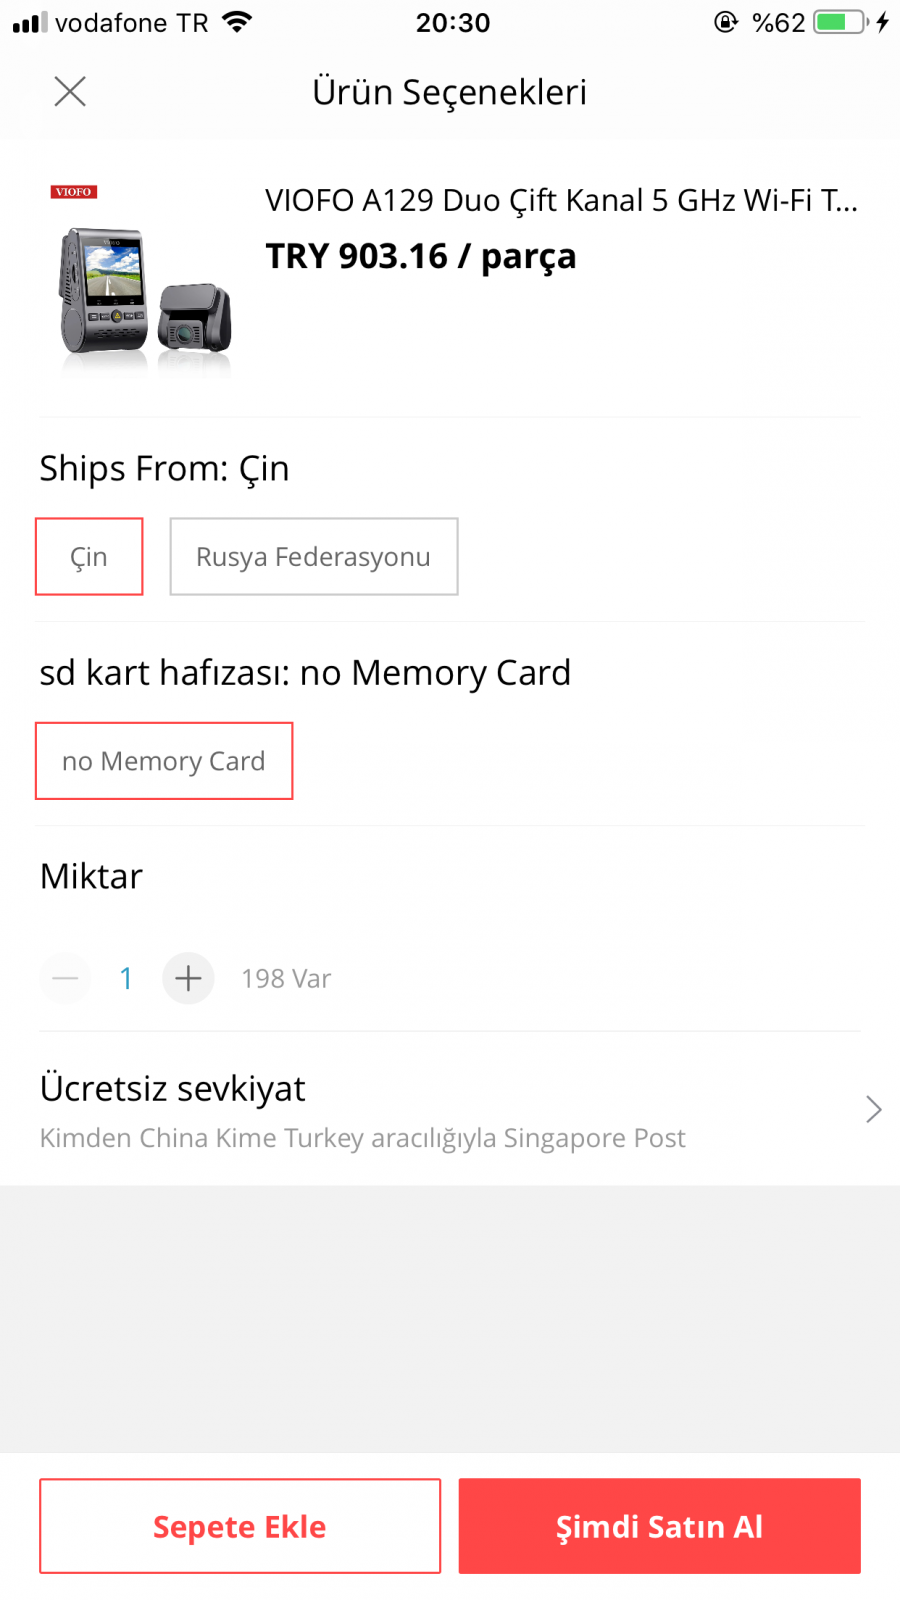Select the no Memory Card option
The image size is (900, 1600).
coord(164,761)
